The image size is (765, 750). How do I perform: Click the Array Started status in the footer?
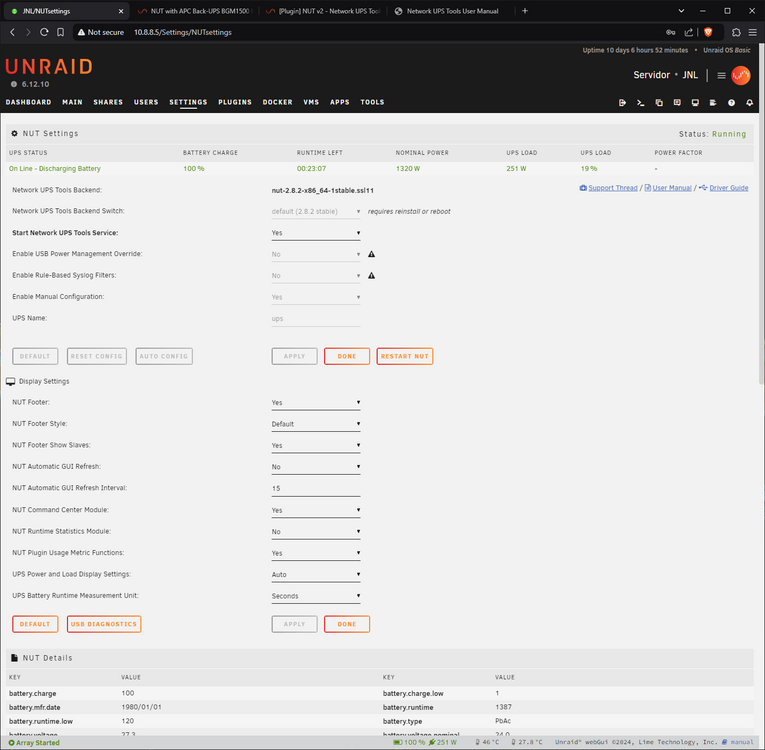pyautogui.click(x=34, y=743)
